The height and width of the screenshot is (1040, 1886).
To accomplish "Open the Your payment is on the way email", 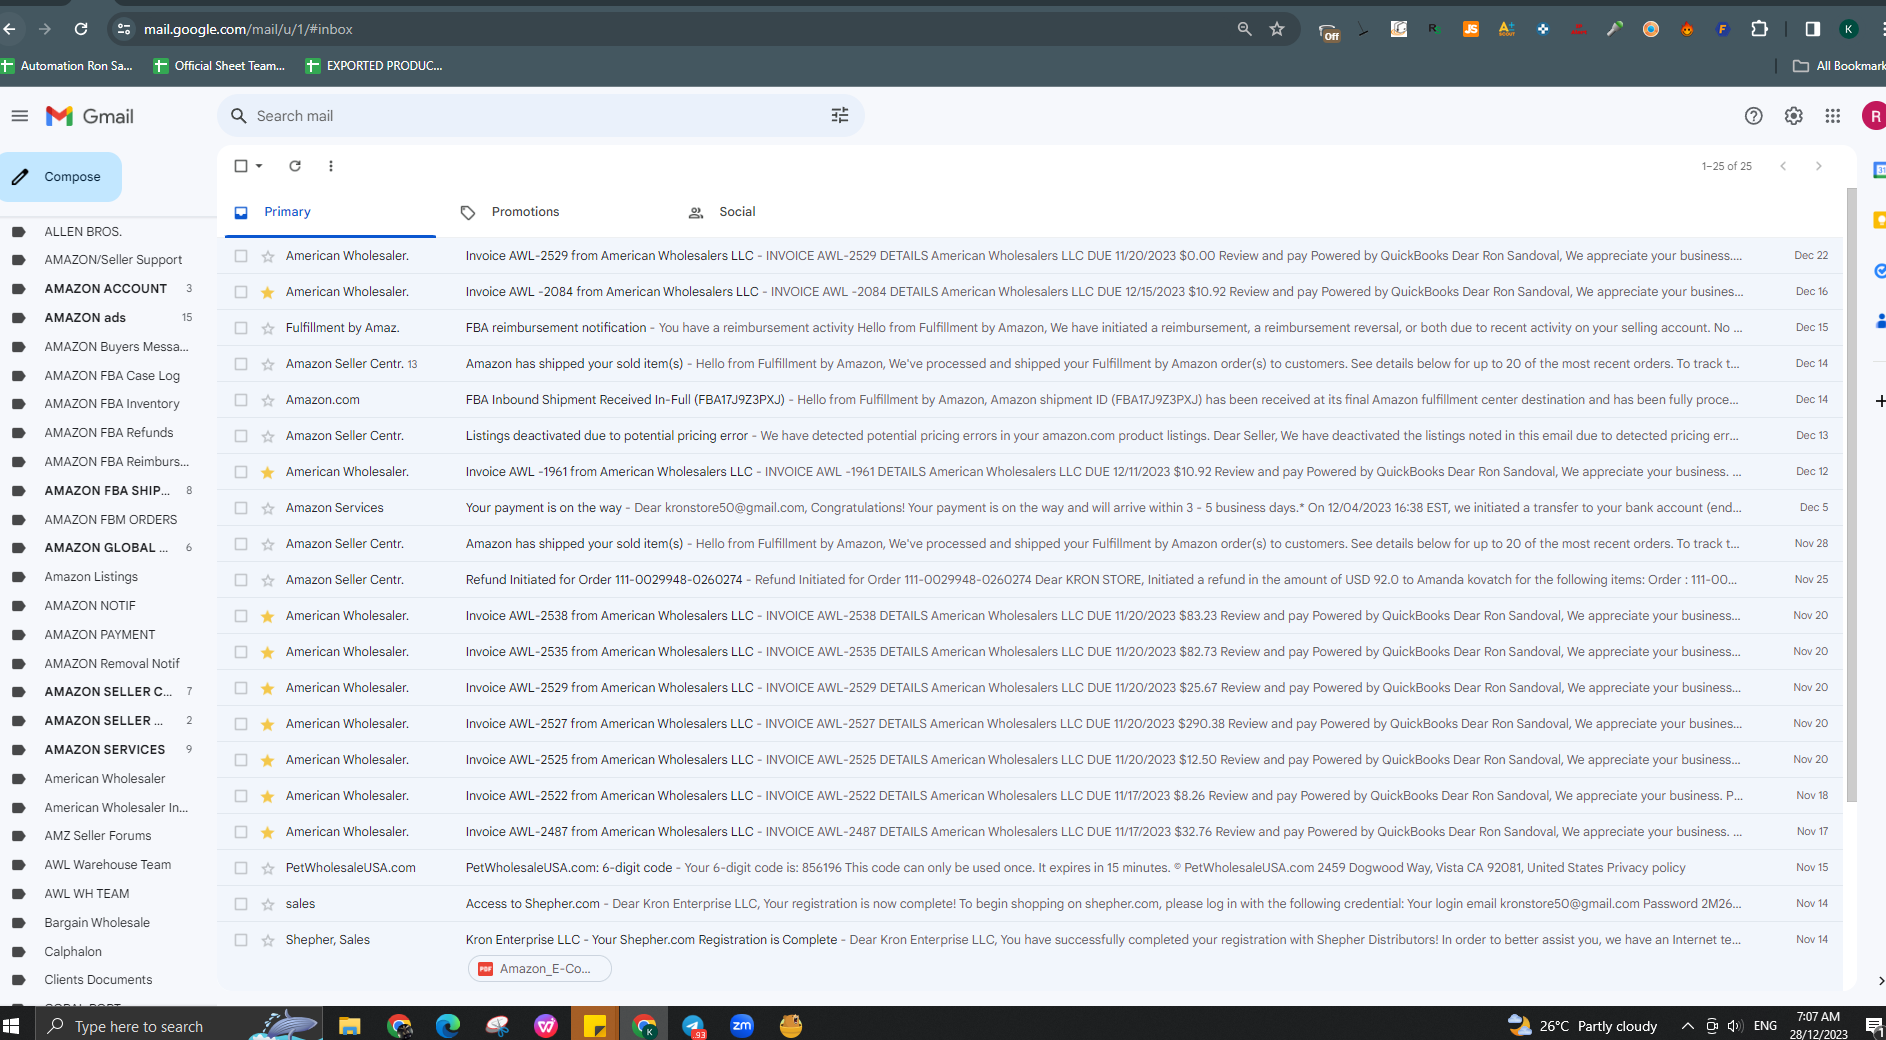I will point(1030,508).
